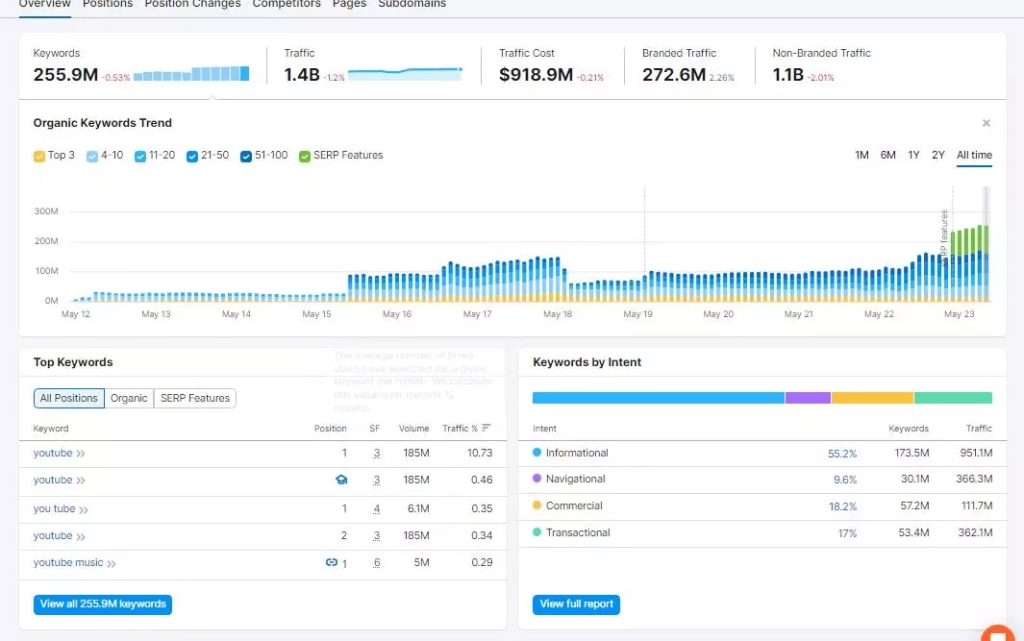Click the Informational traffic value 951.1M

point(976,453)
